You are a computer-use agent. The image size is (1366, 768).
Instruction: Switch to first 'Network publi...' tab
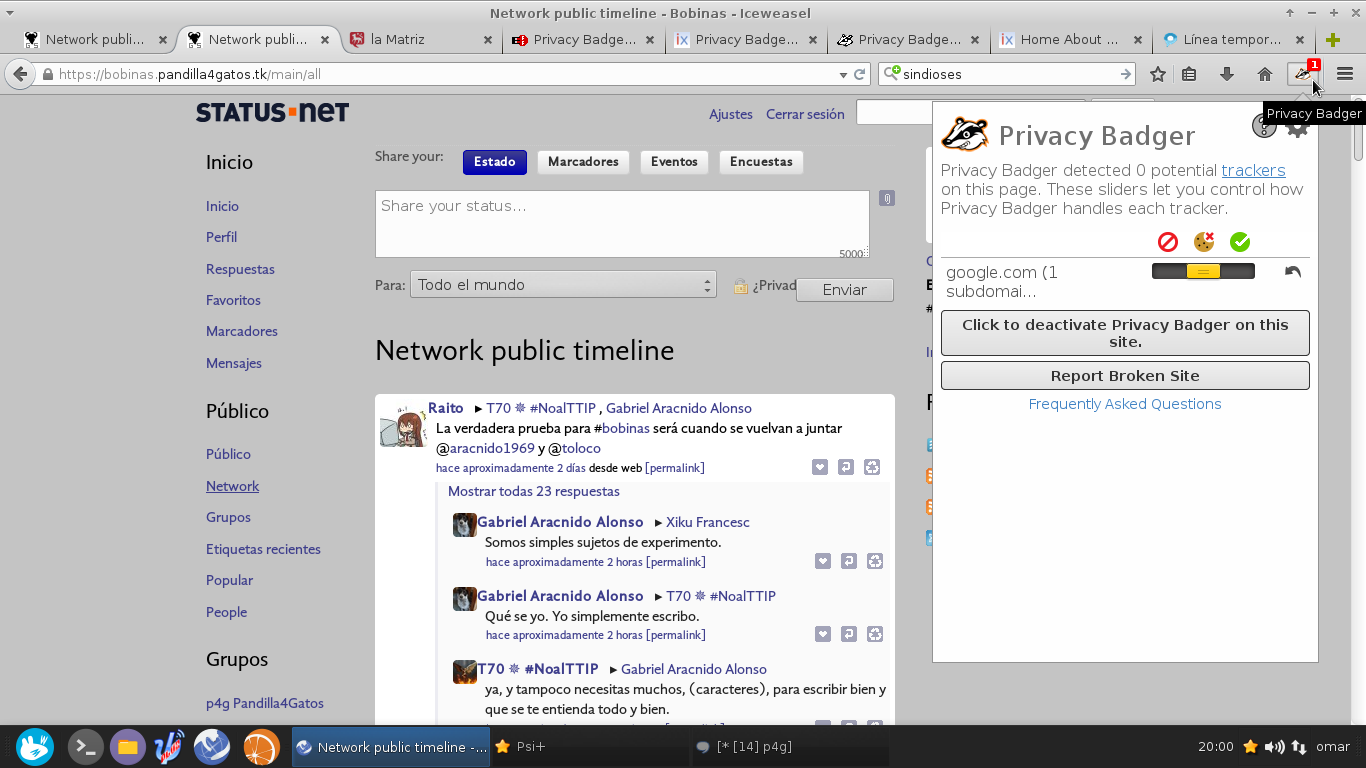click(x=95, y=40)
